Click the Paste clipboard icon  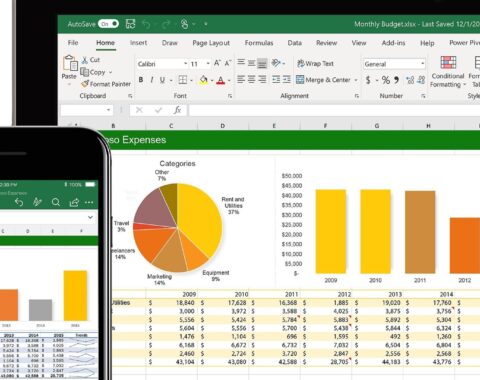(x=70, y=63)
